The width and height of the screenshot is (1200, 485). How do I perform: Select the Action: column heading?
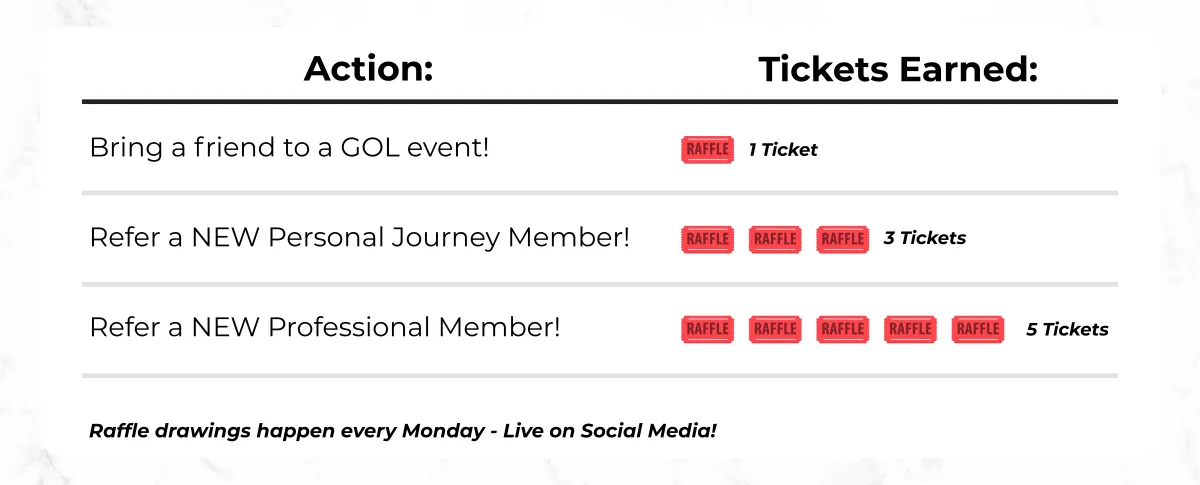(x=368, y=69)
